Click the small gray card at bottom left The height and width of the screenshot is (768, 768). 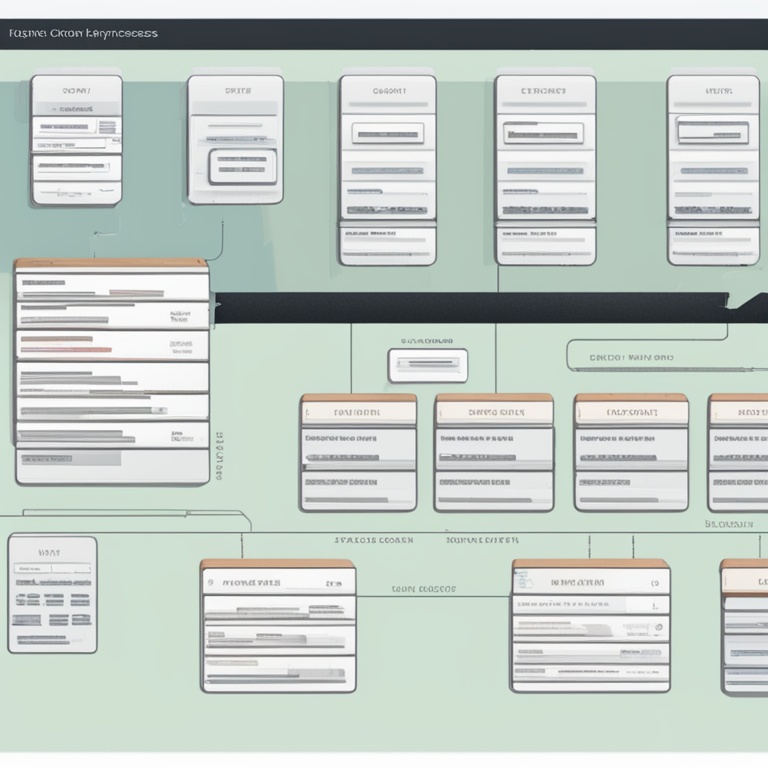tap(52, 594)
